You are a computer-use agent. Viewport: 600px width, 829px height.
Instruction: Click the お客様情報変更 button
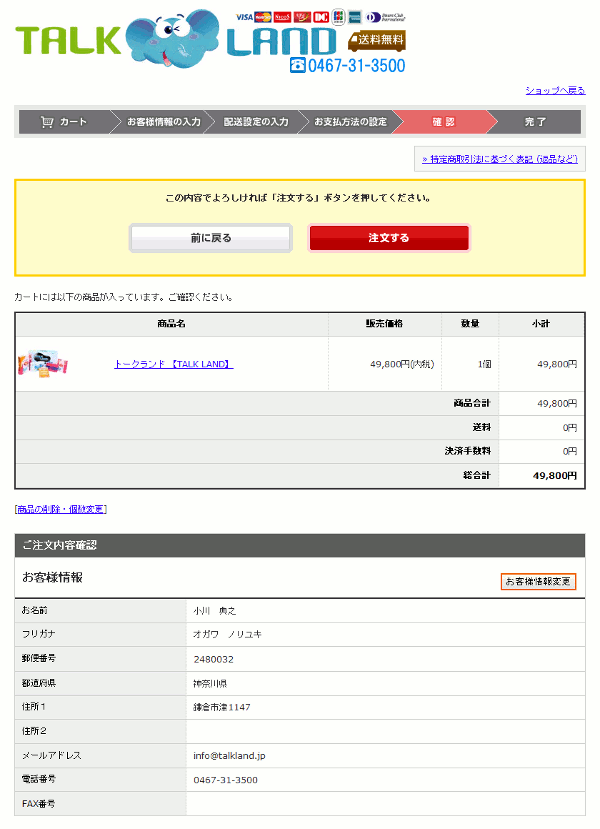[538, 582]
